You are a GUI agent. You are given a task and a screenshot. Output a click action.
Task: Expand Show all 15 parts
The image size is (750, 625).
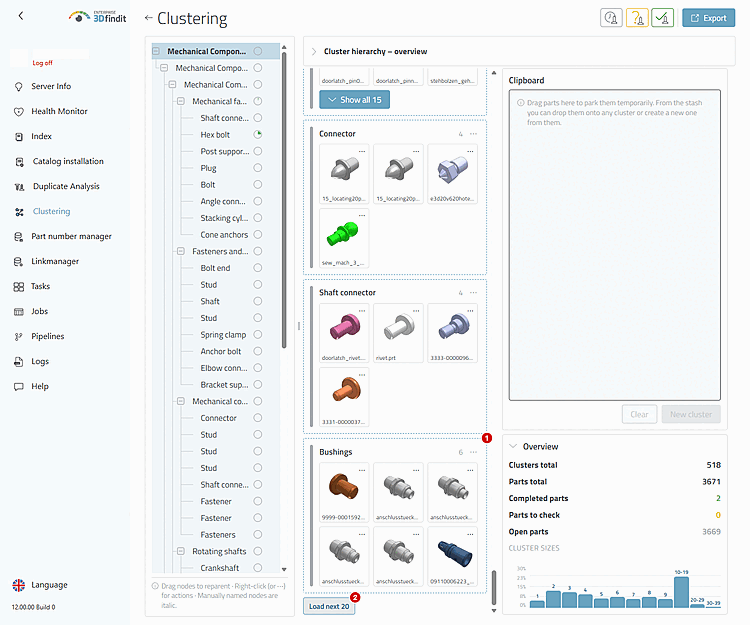click(x=354, y=100)
